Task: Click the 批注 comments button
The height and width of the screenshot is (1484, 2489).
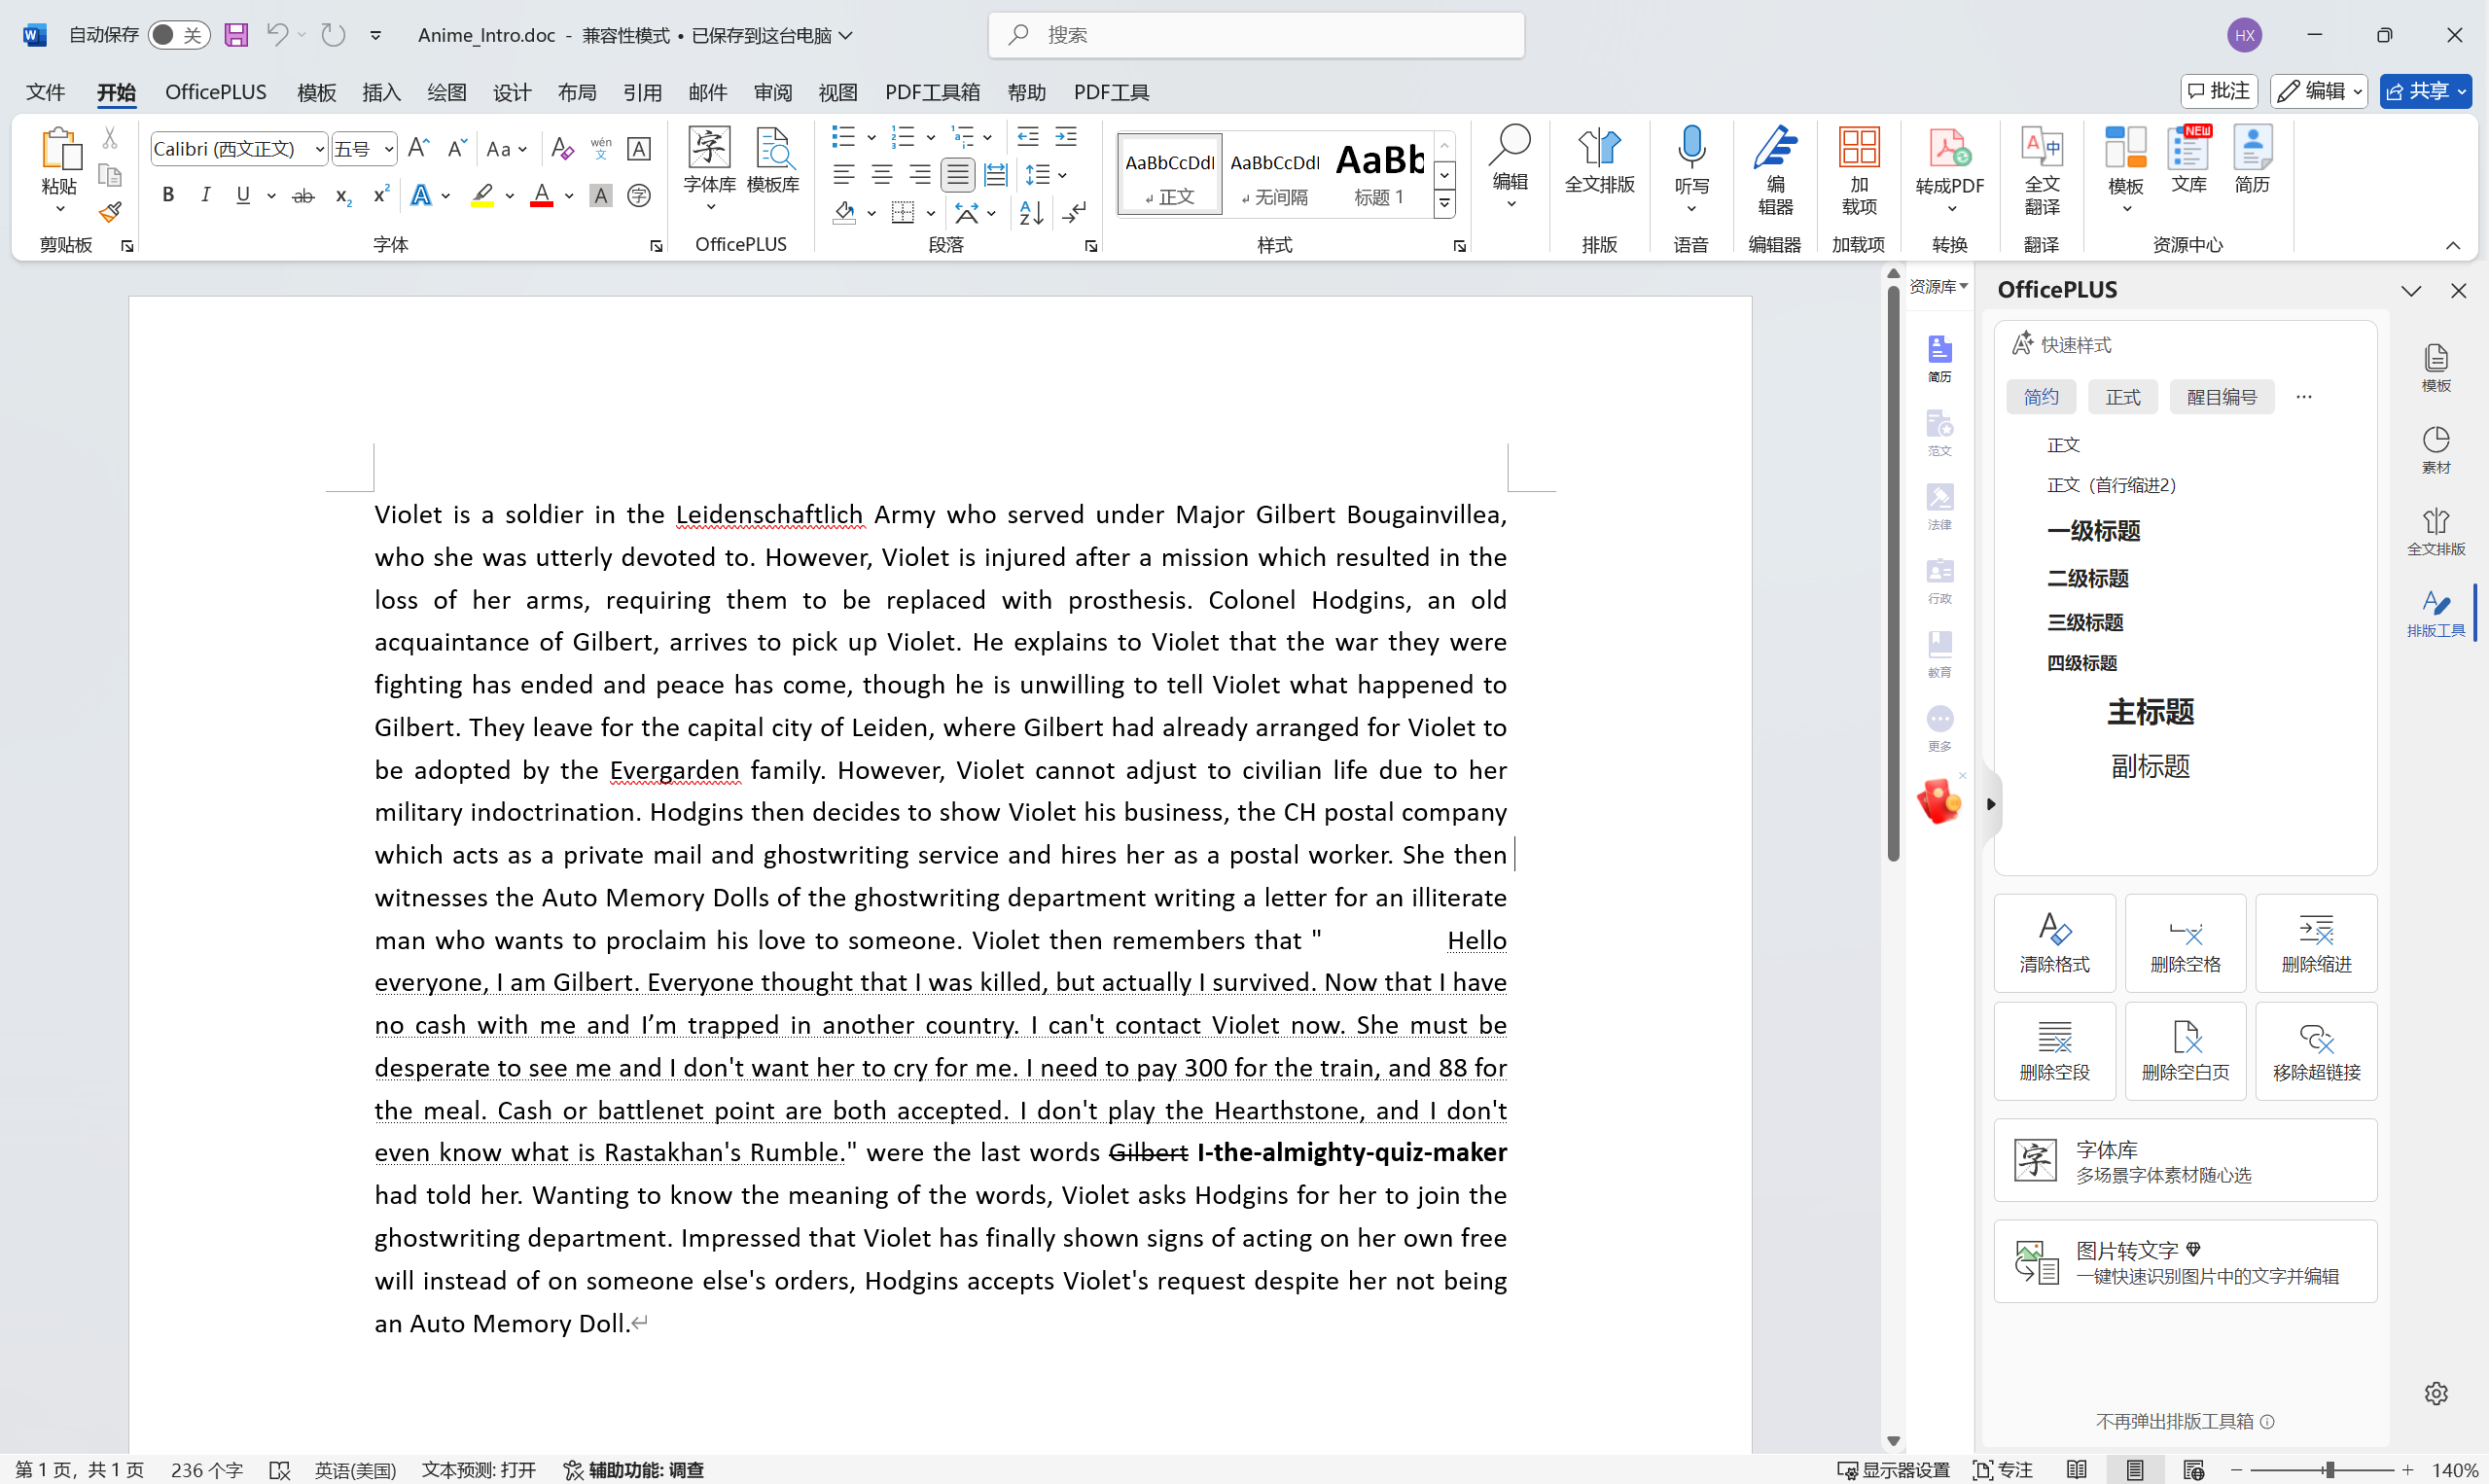Action: pos(2218,91)
